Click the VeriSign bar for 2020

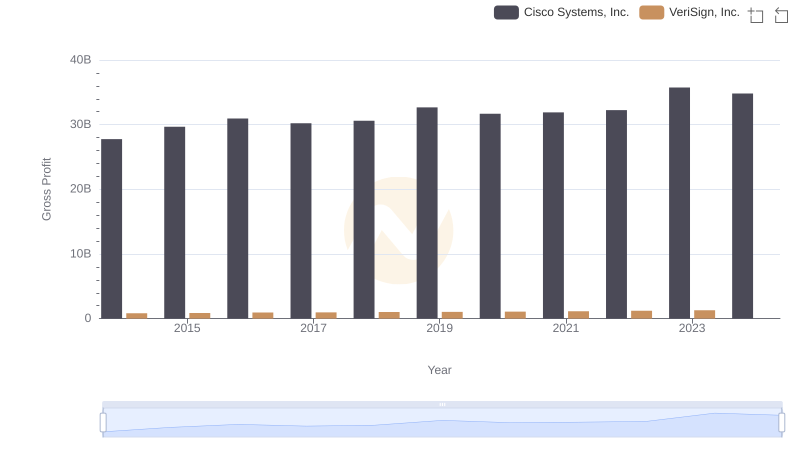point(515,315)
